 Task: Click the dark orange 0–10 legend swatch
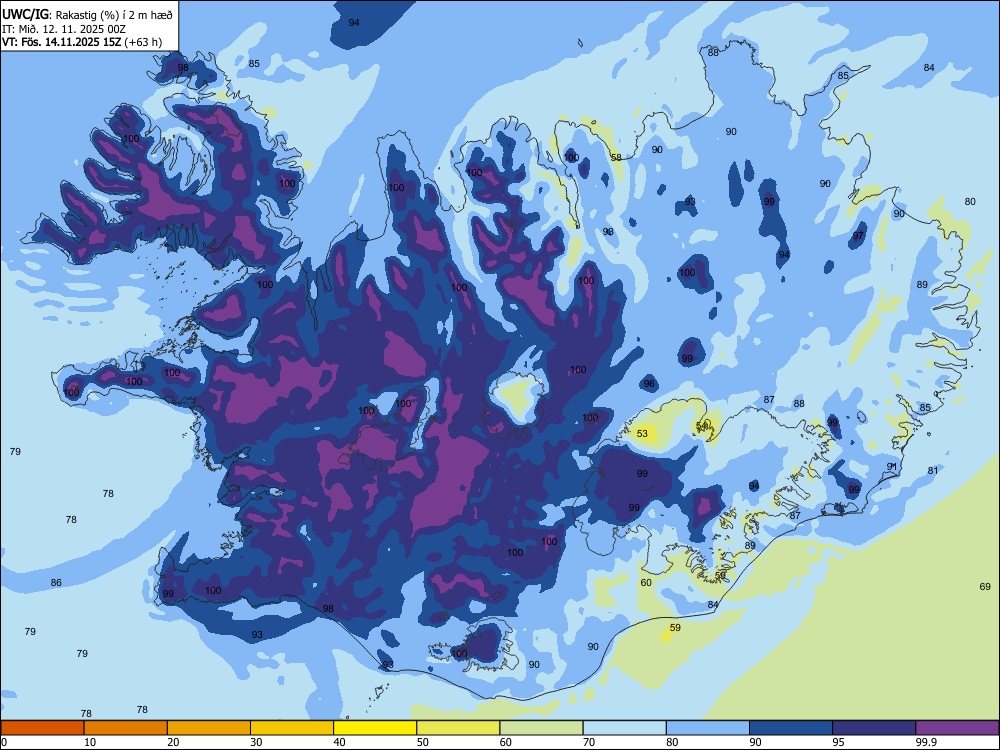click(x=42, y=728)
